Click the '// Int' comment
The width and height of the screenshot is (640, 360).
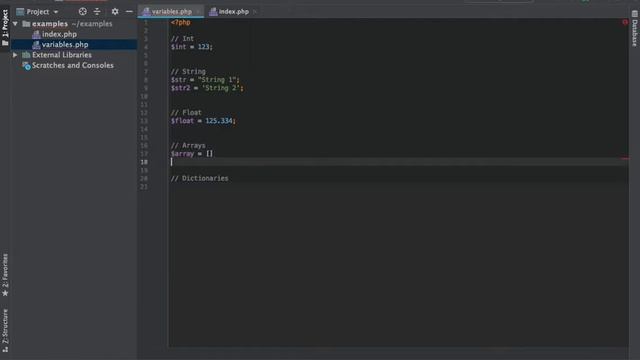pyautogui.click(x=182, y=39)
